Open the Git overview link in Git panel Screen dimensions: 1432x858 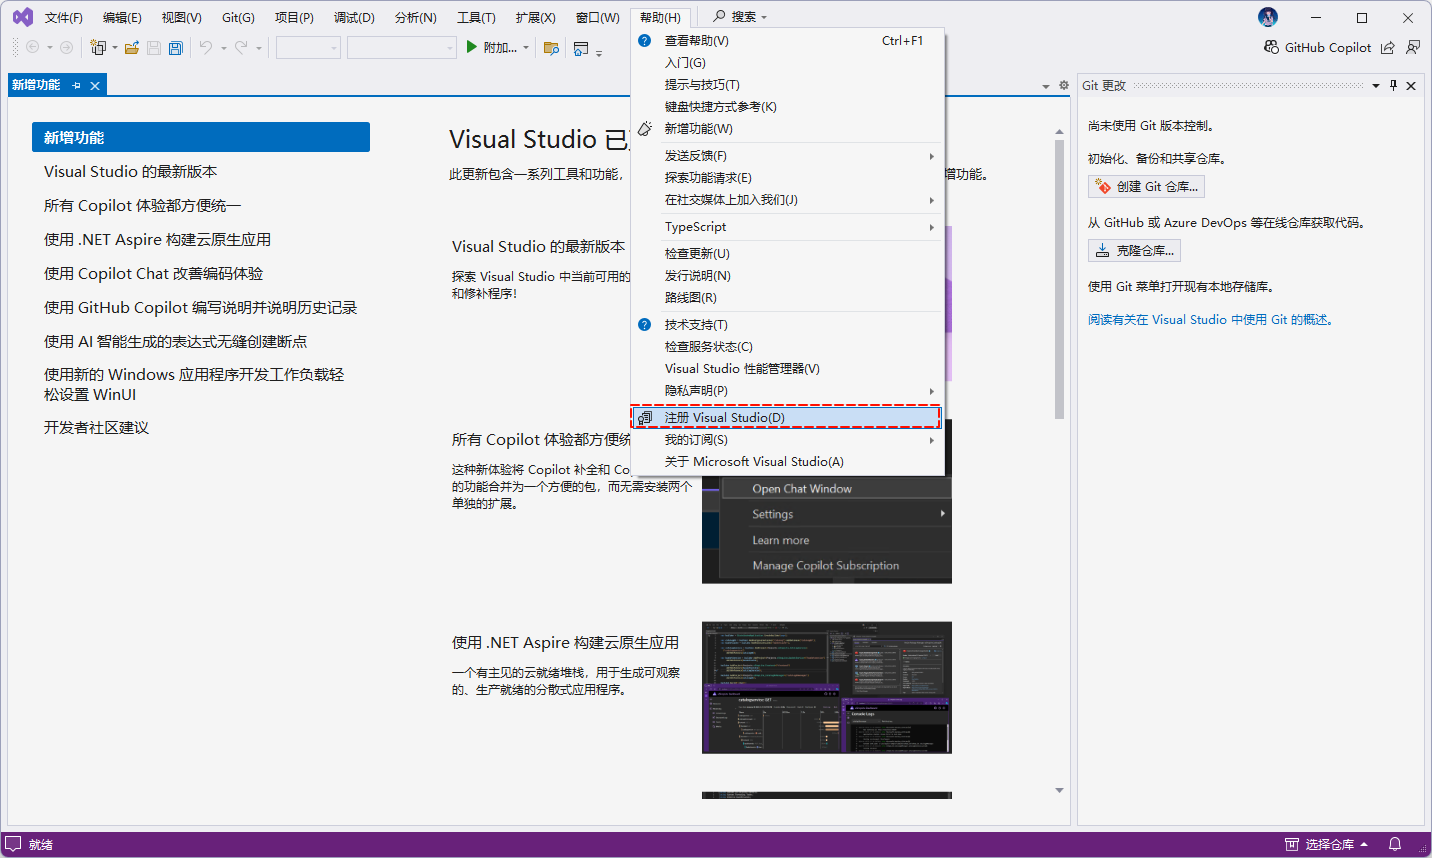[x=1210, y=320]
